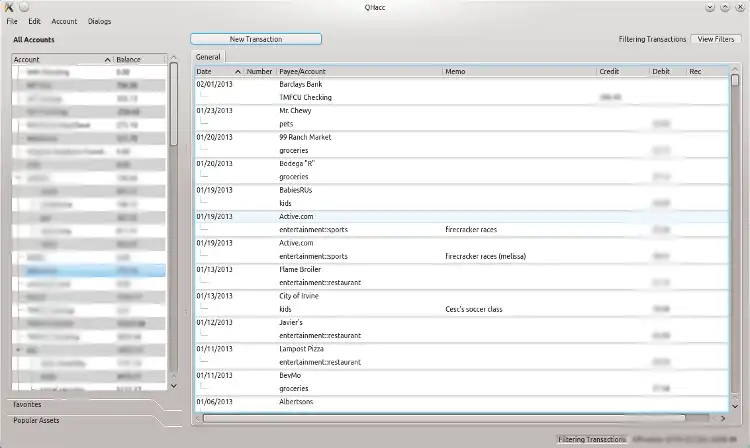Click the accounts list vertical scrollbar handle

pyautogui.click(x=174, y=103)
